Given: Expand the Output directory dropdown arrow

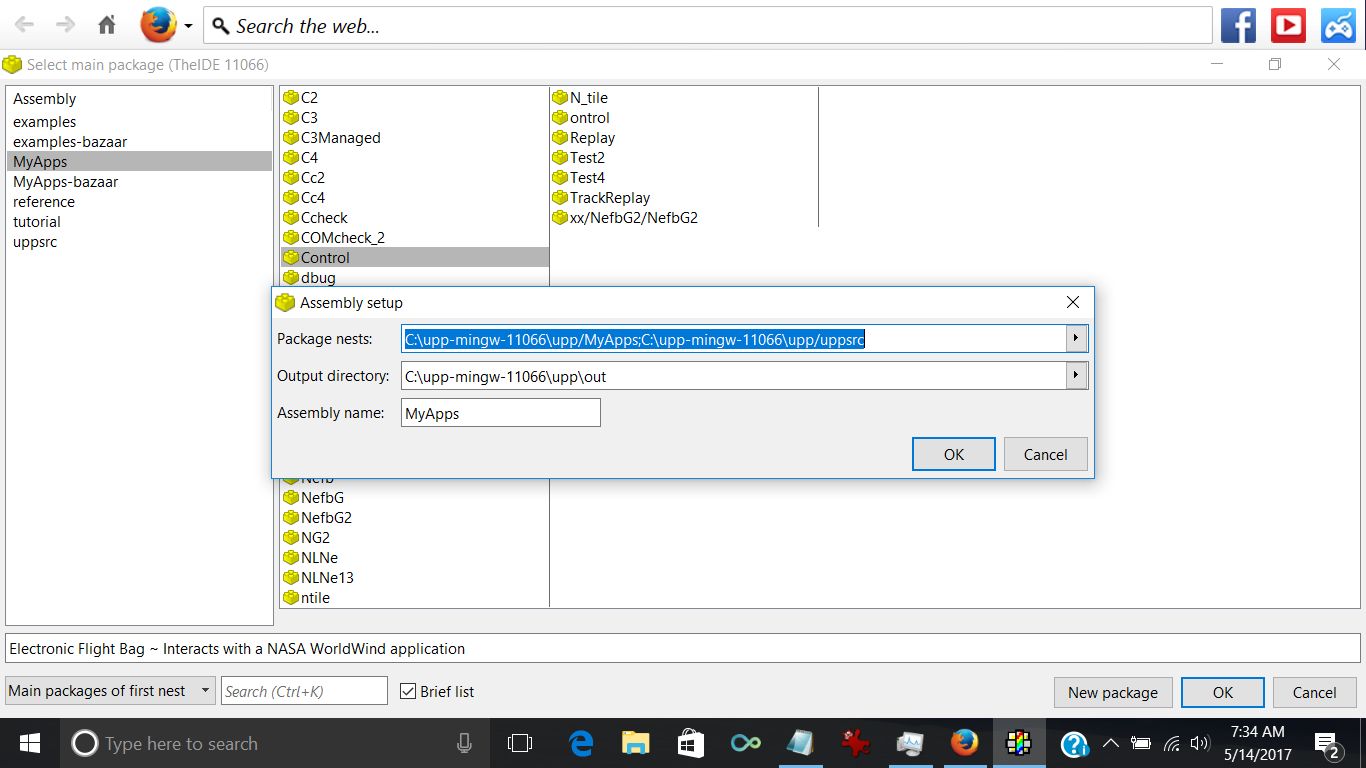Looking at the screenshot, I should coord(1076,376).
